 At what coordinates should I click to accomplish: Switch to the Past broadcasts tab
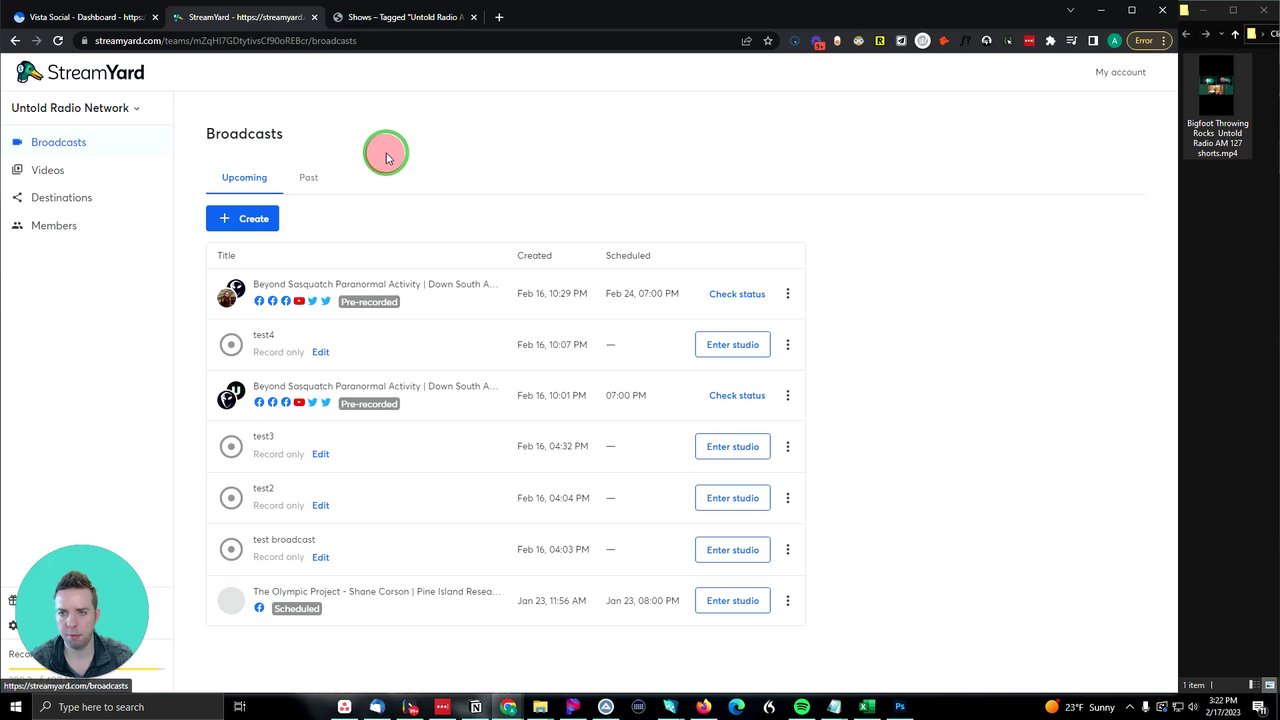[308, 178]
